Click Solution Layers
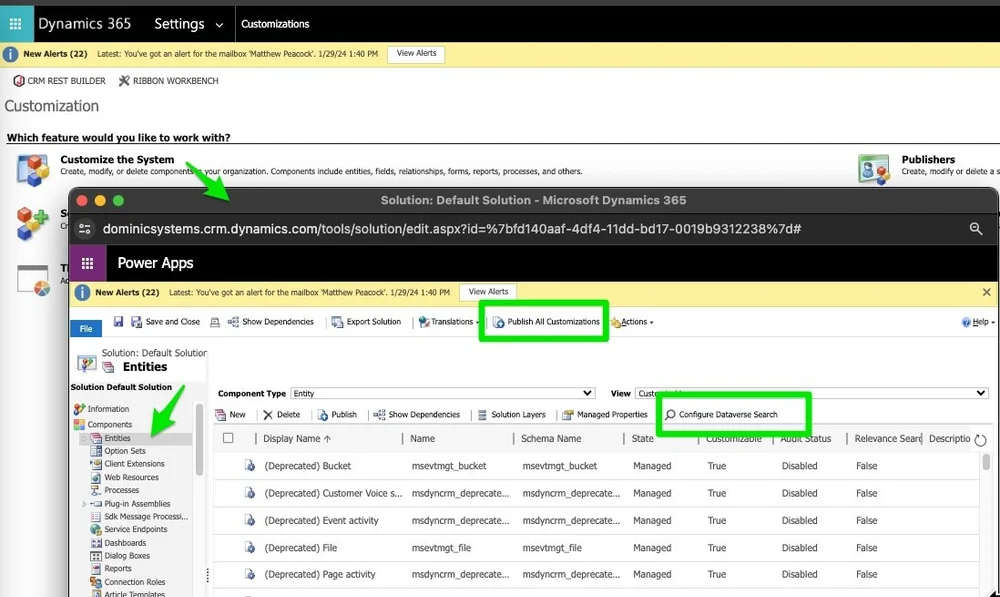Viewport: 1000px width, 597px height. (511, 415)
